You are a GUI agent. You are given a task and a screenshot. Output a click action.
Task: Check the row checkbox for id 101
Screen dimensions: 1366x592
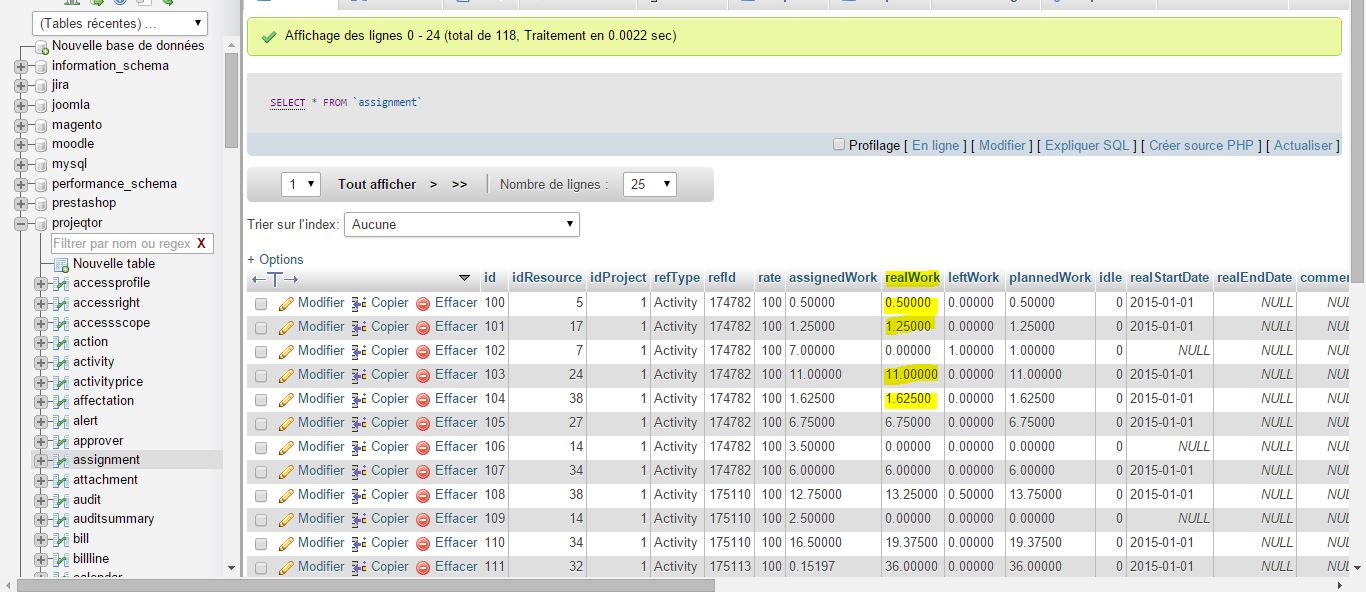pos(261,327)
